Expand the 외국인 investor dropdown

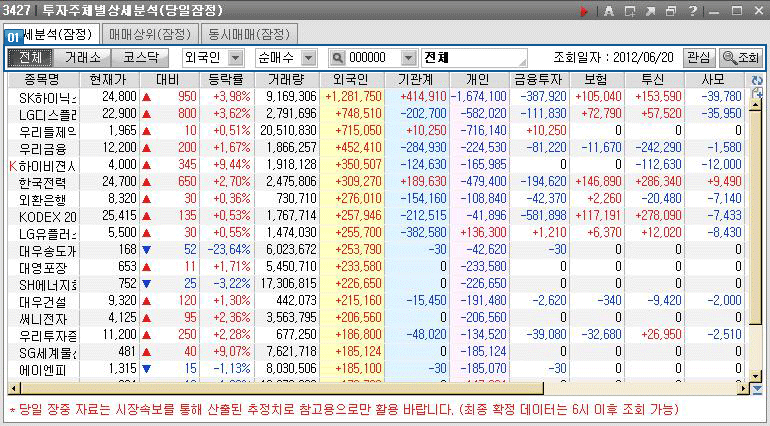236,57
